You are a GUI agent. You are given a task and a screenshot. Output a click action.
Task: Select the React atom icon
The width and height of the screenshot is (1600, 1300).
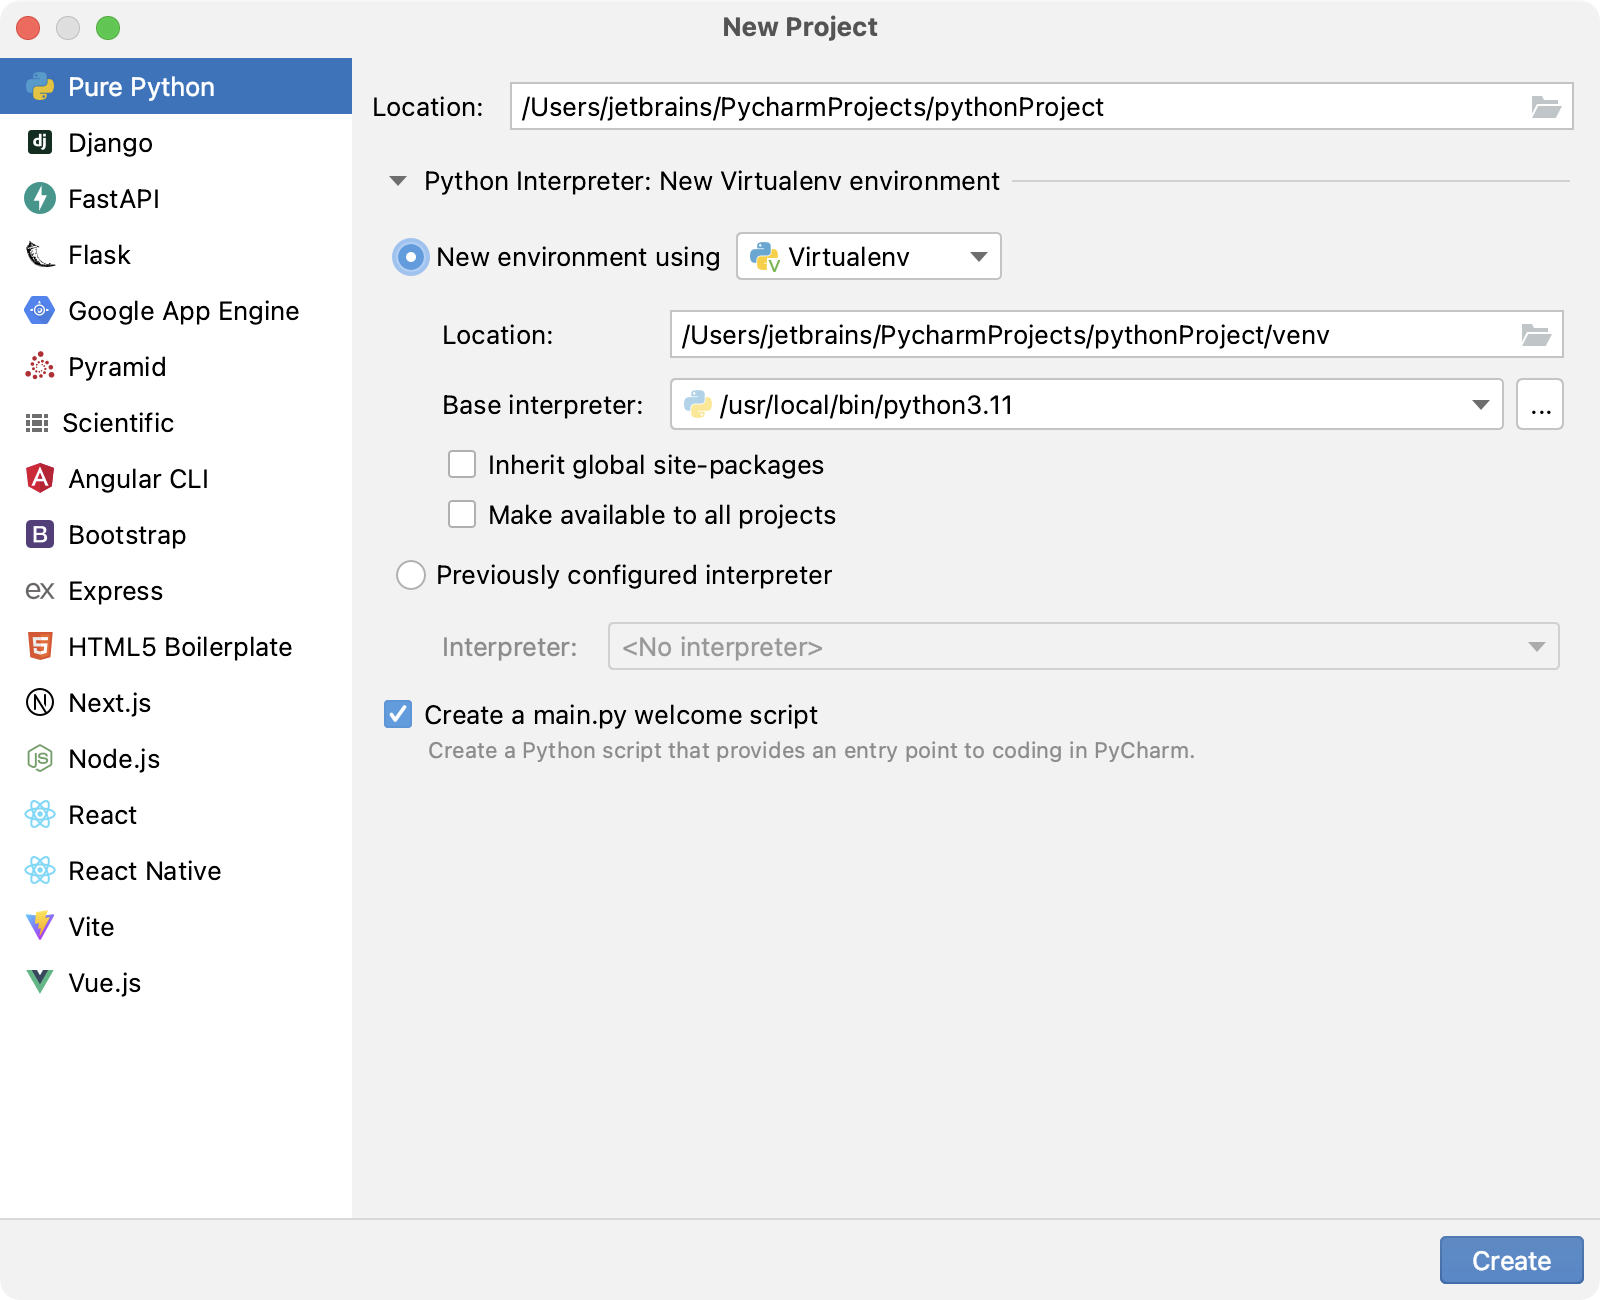[x=39, y=814]
